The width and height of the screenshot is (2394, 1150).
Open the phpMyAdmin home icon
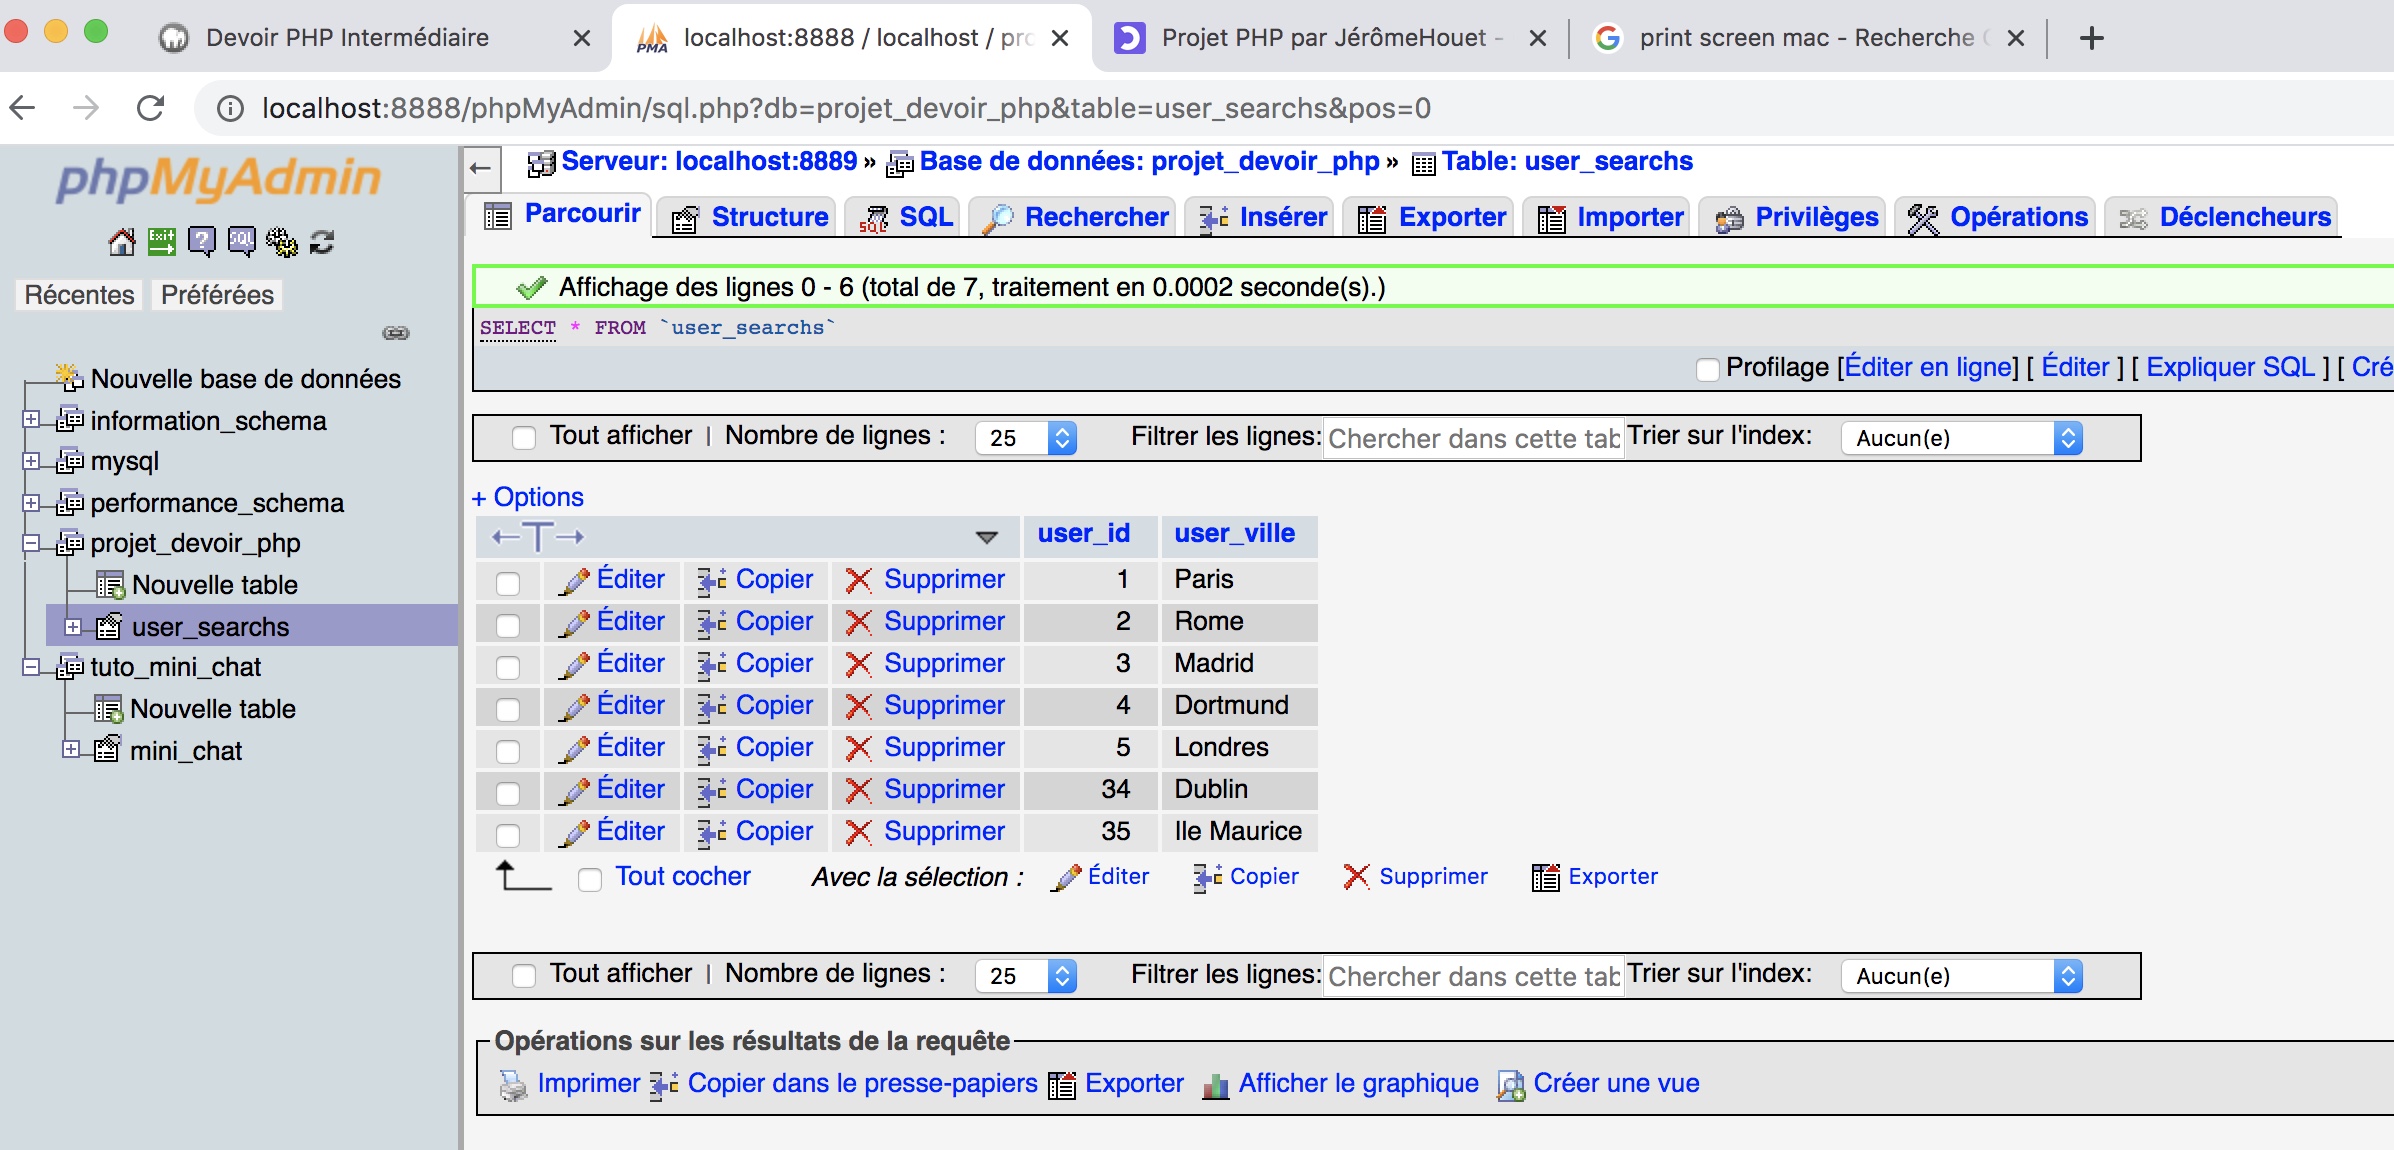click(x=121, y=240)
